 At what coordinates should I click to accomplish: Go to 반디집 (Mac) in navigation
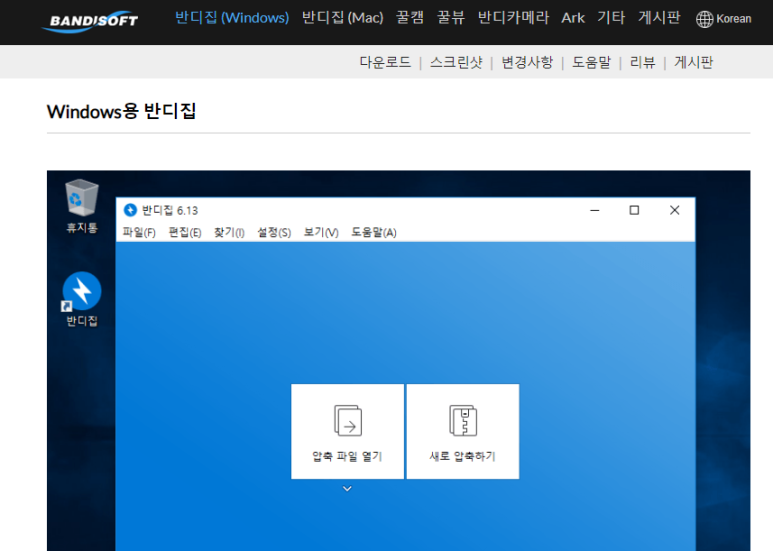click(342, 18)
